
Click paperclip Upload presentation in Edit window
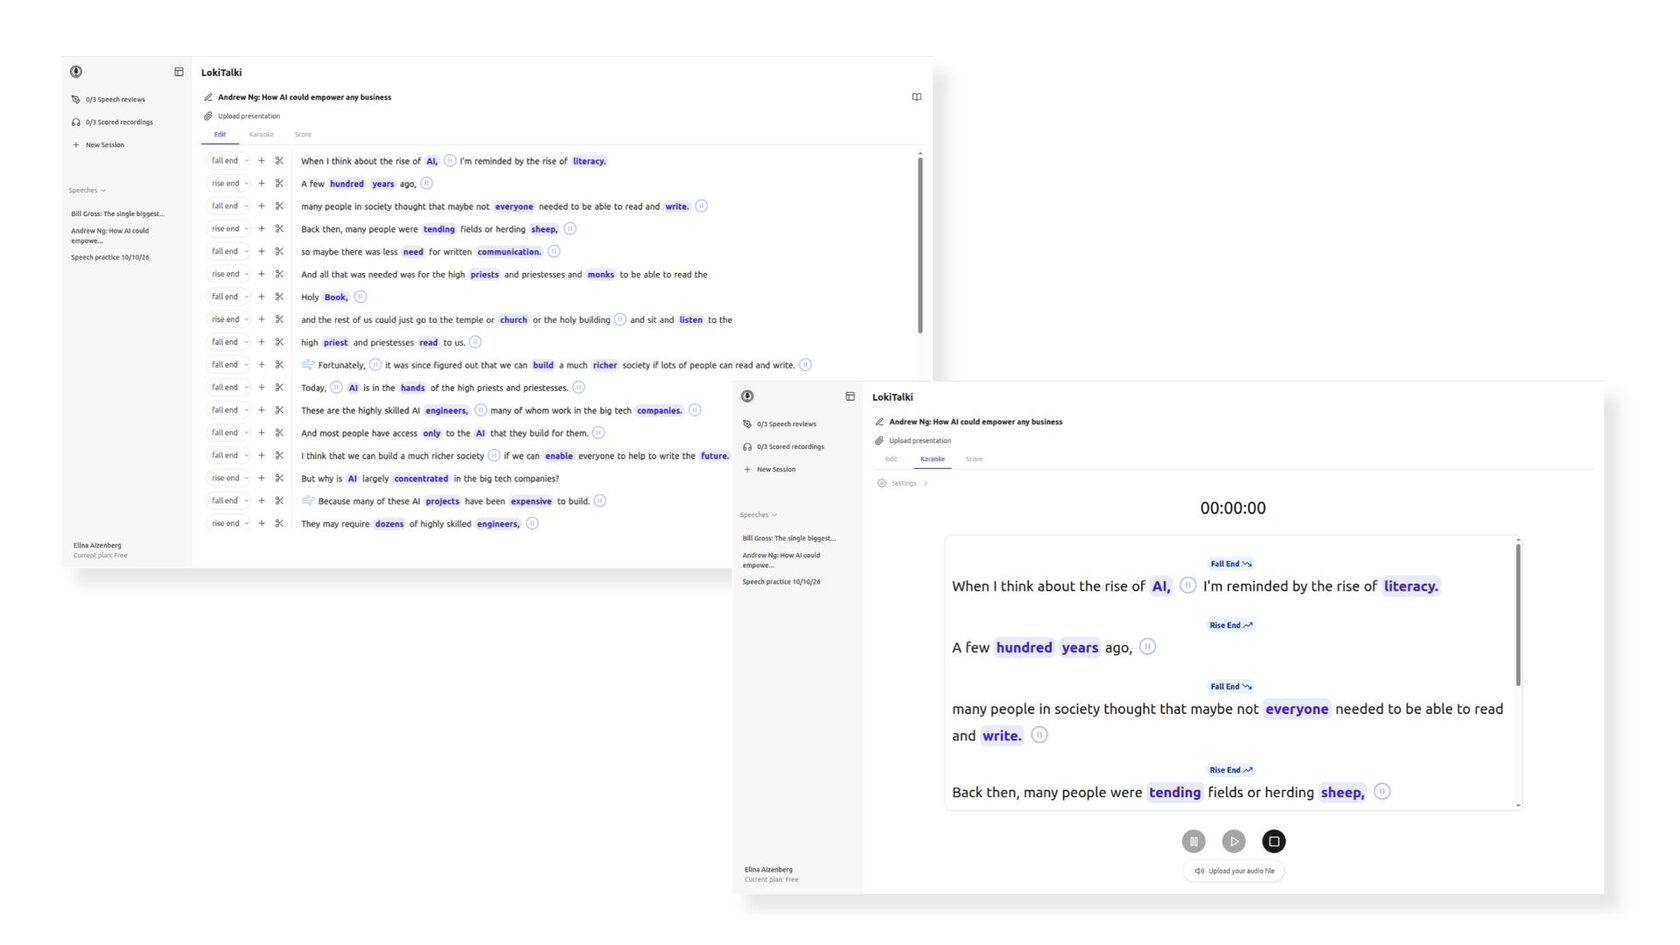tap(243, 116)
